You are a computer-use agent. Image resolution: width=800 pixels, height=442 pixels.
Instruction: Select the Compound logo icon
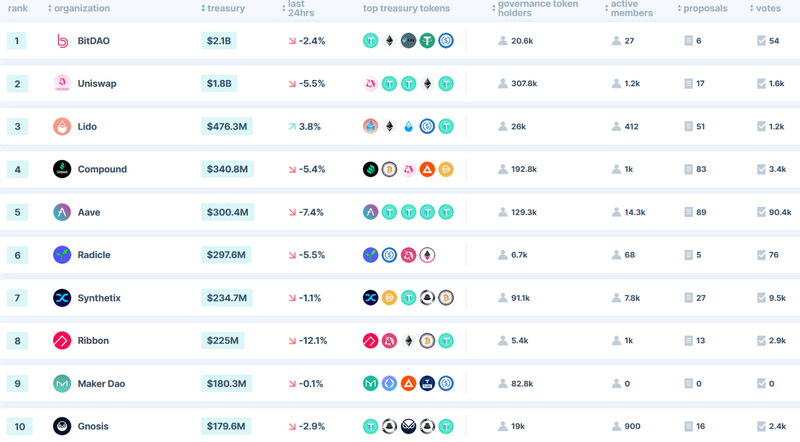click(62, 169)
